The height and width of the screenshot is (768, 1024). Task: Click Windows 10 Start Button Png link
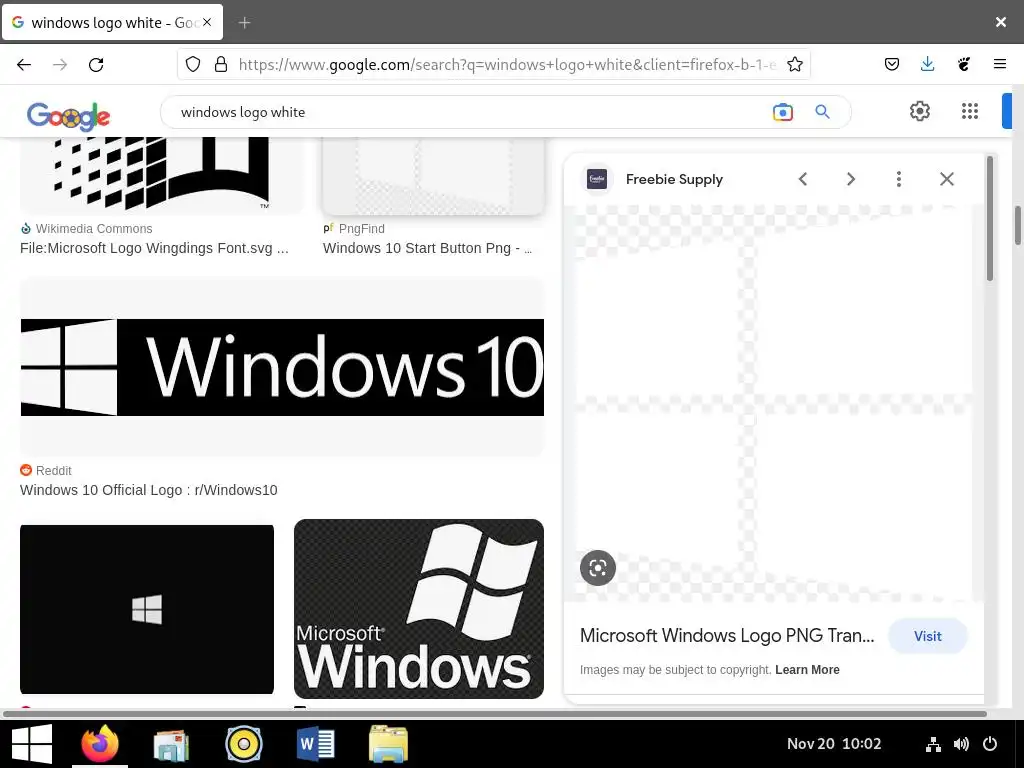tap(427, 248)
